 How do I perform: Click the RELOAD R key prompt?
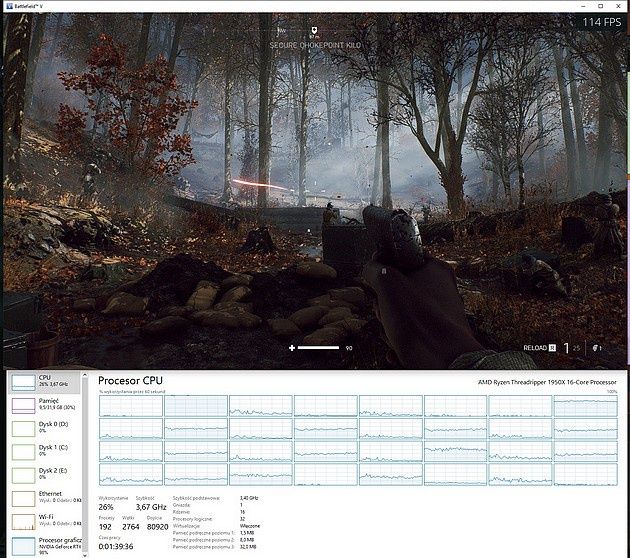[540, 348]
